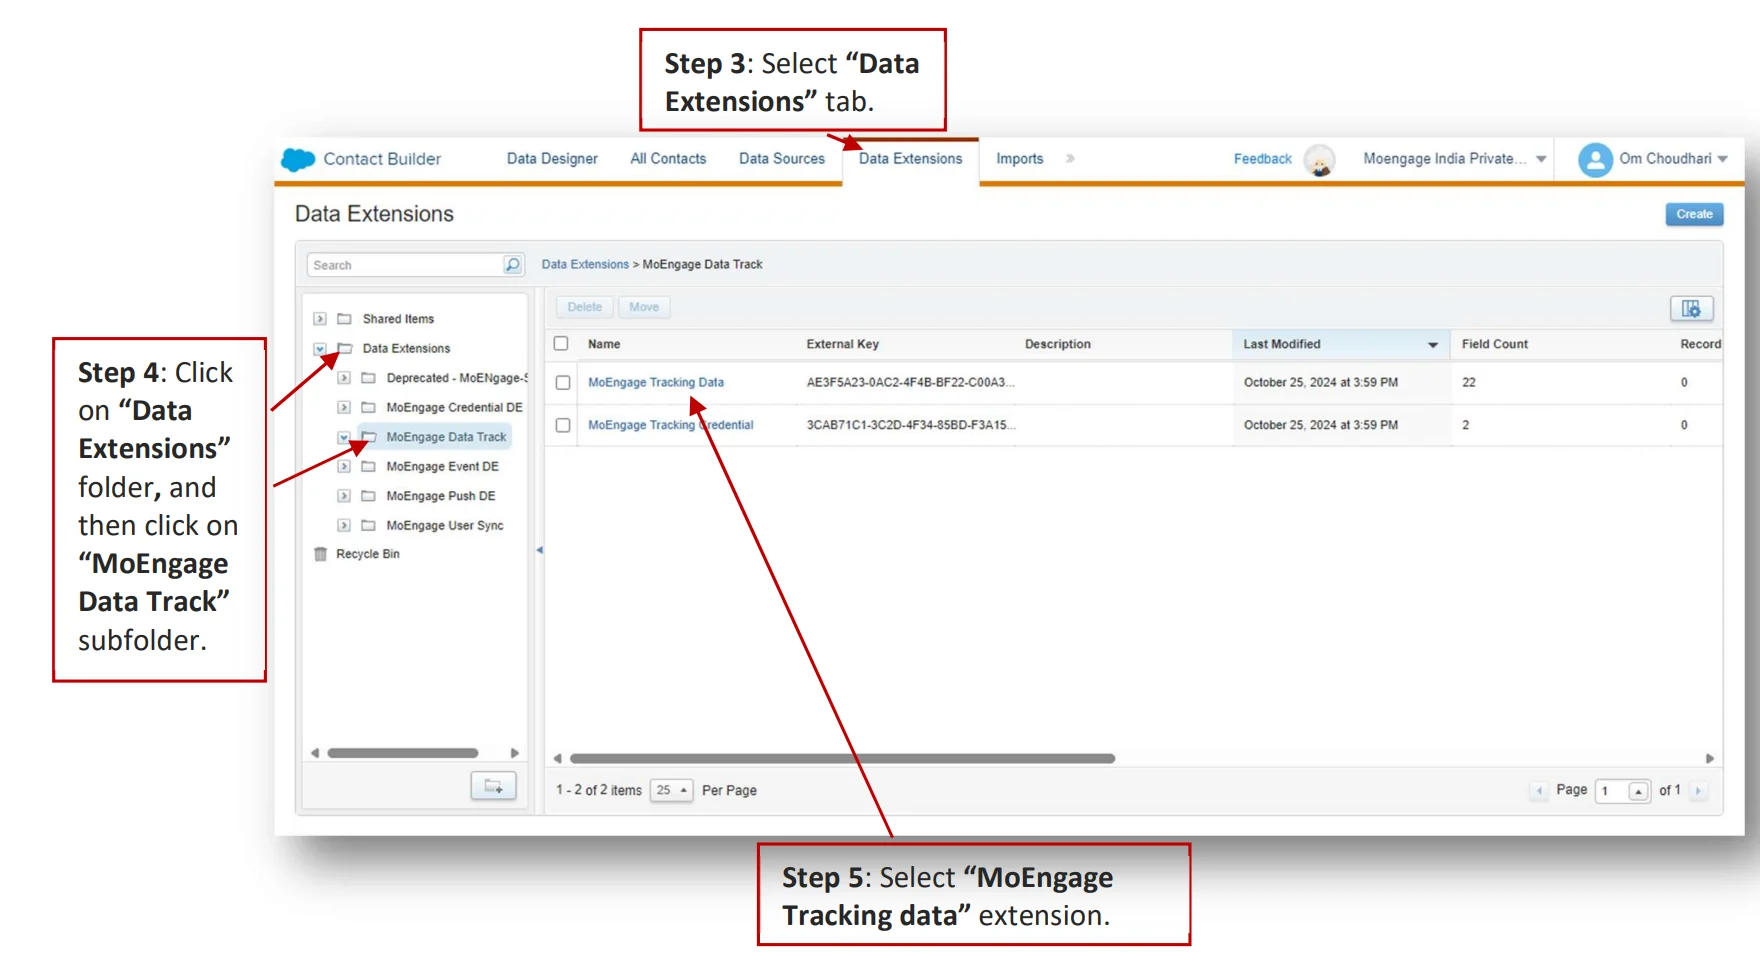The image size is (1760, 968).
Task: Open the MoEngage Tracking Credential extension link
Action: tap(671, 426)
